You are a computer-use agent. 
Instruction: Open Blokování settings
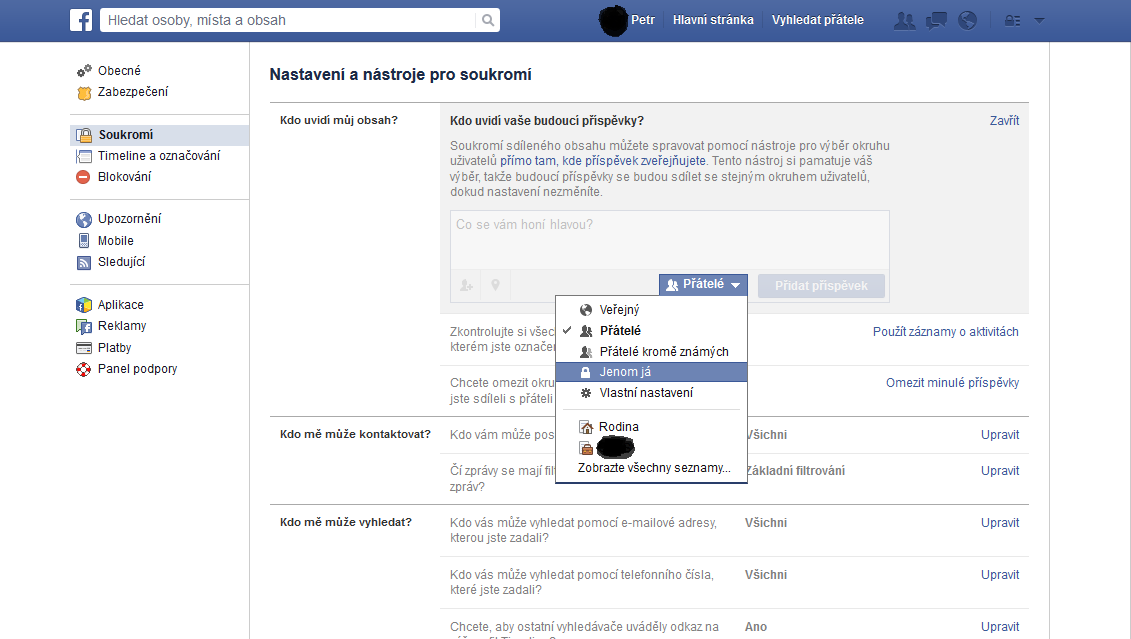124,177
